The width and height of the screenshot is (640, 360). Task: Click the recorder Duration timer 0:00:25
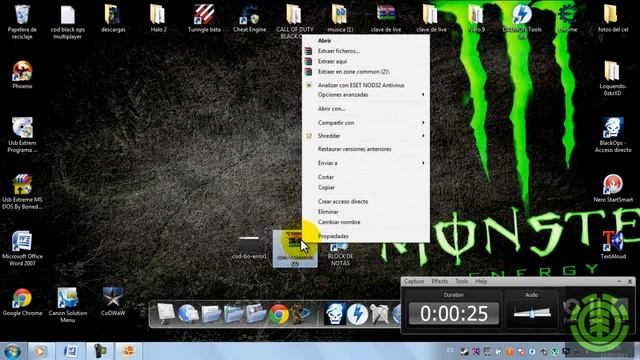(x=454, y=313)
